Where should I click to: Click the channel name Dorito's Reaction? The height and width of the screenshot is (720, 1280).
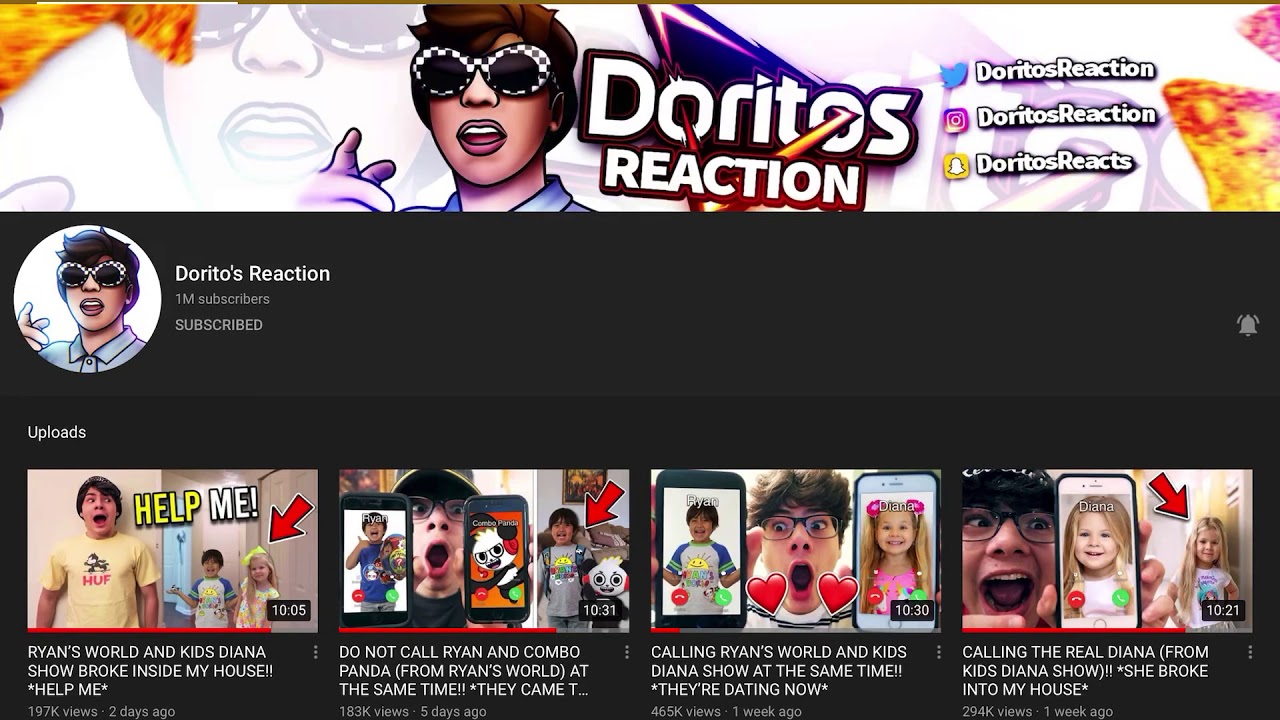click(252, 273)
